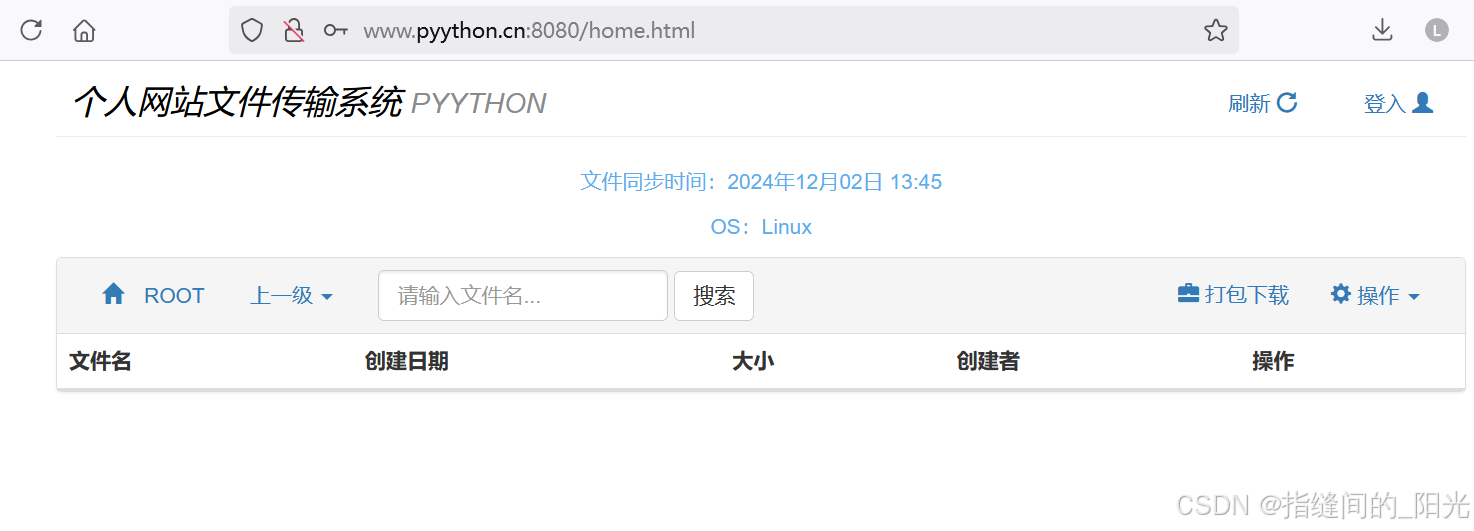Expand the 上一级 dropdown
Screen dimensions: 1474x531
[291, 296]
